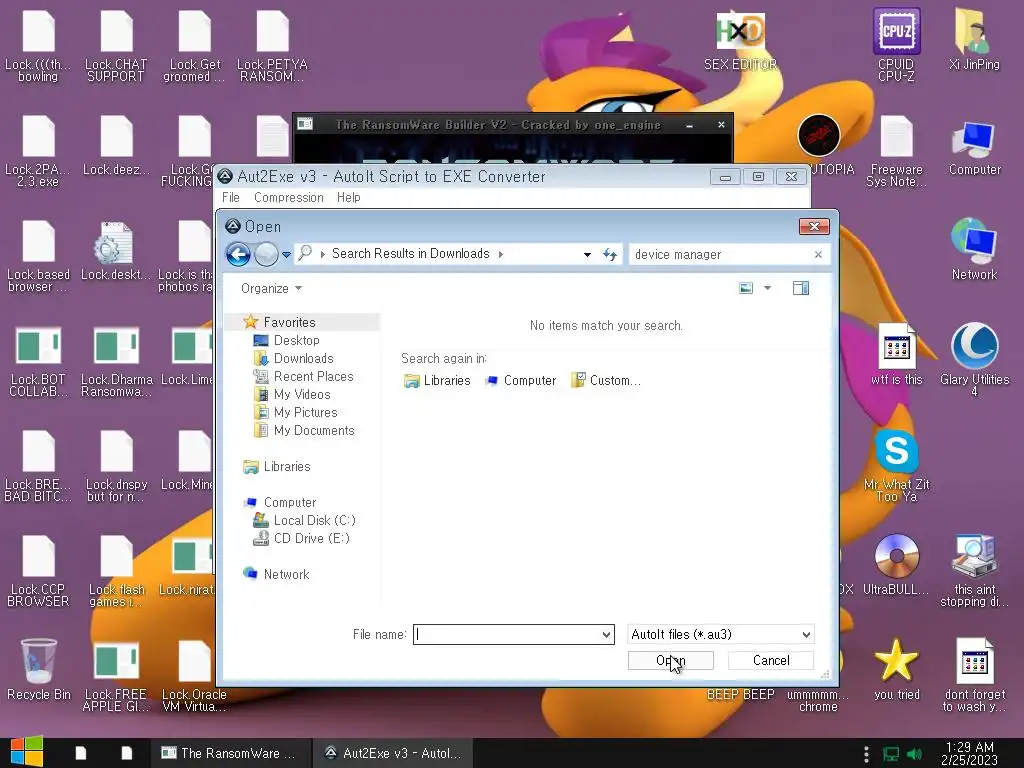Expand breadcrumb arrow after Search Results in Downloads
Image resolution: width=1024 pixels, height=768 pixels.
pyautogui.click(x=501, y=255)
